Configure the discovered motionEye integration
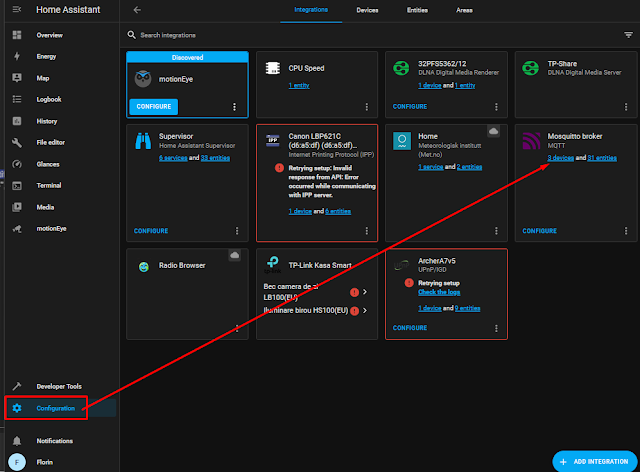This screenshot has width=640, height=472. pyautogui.click(x=154, y=107)
